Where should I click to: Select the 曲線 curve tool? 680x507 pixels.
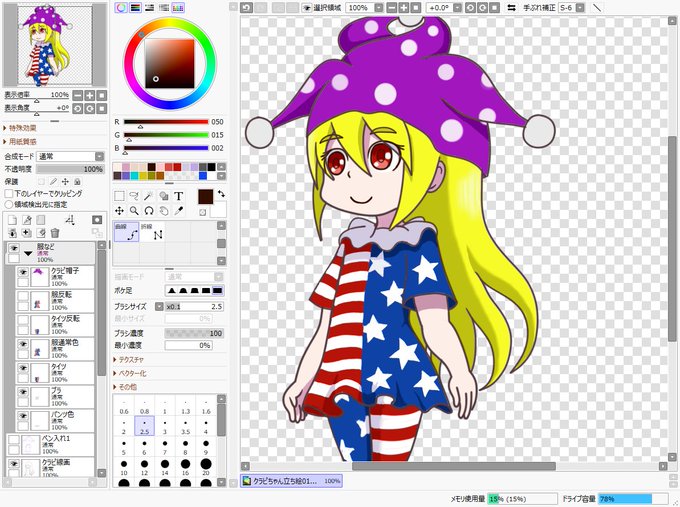[126, 232]
